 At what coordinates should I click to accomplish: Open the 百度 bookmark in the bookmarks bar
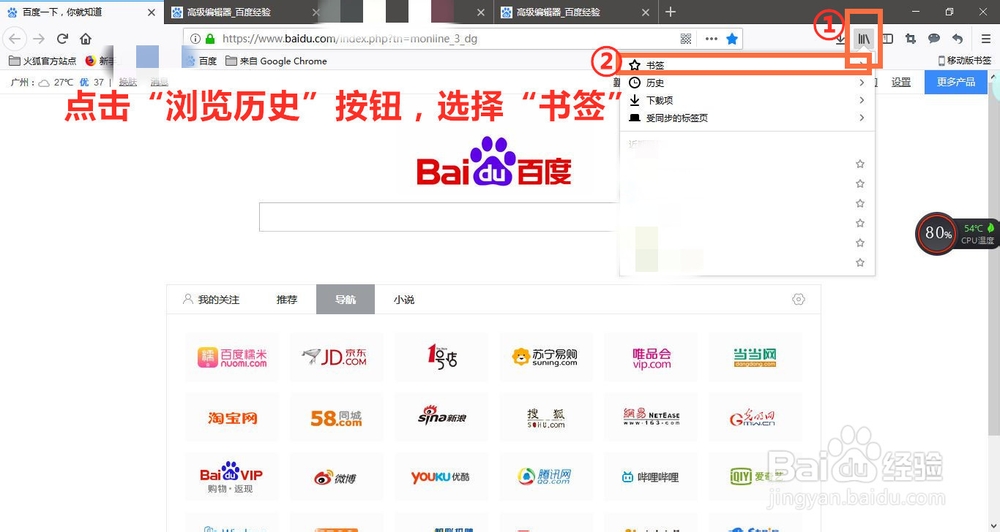point(201,61)
